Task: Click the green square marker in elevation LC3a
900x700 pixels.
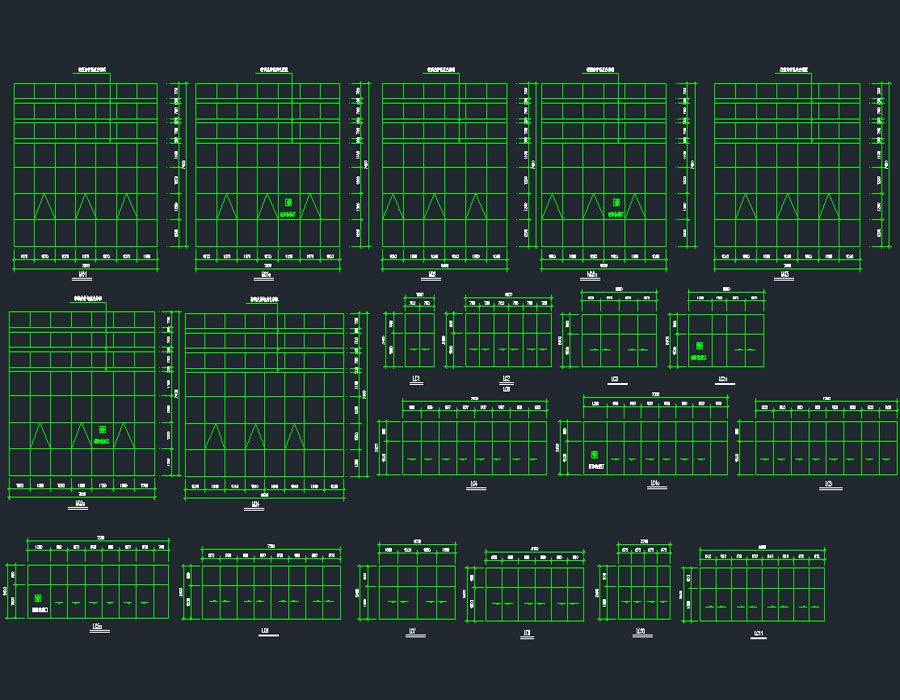Action: pos(699,346)
